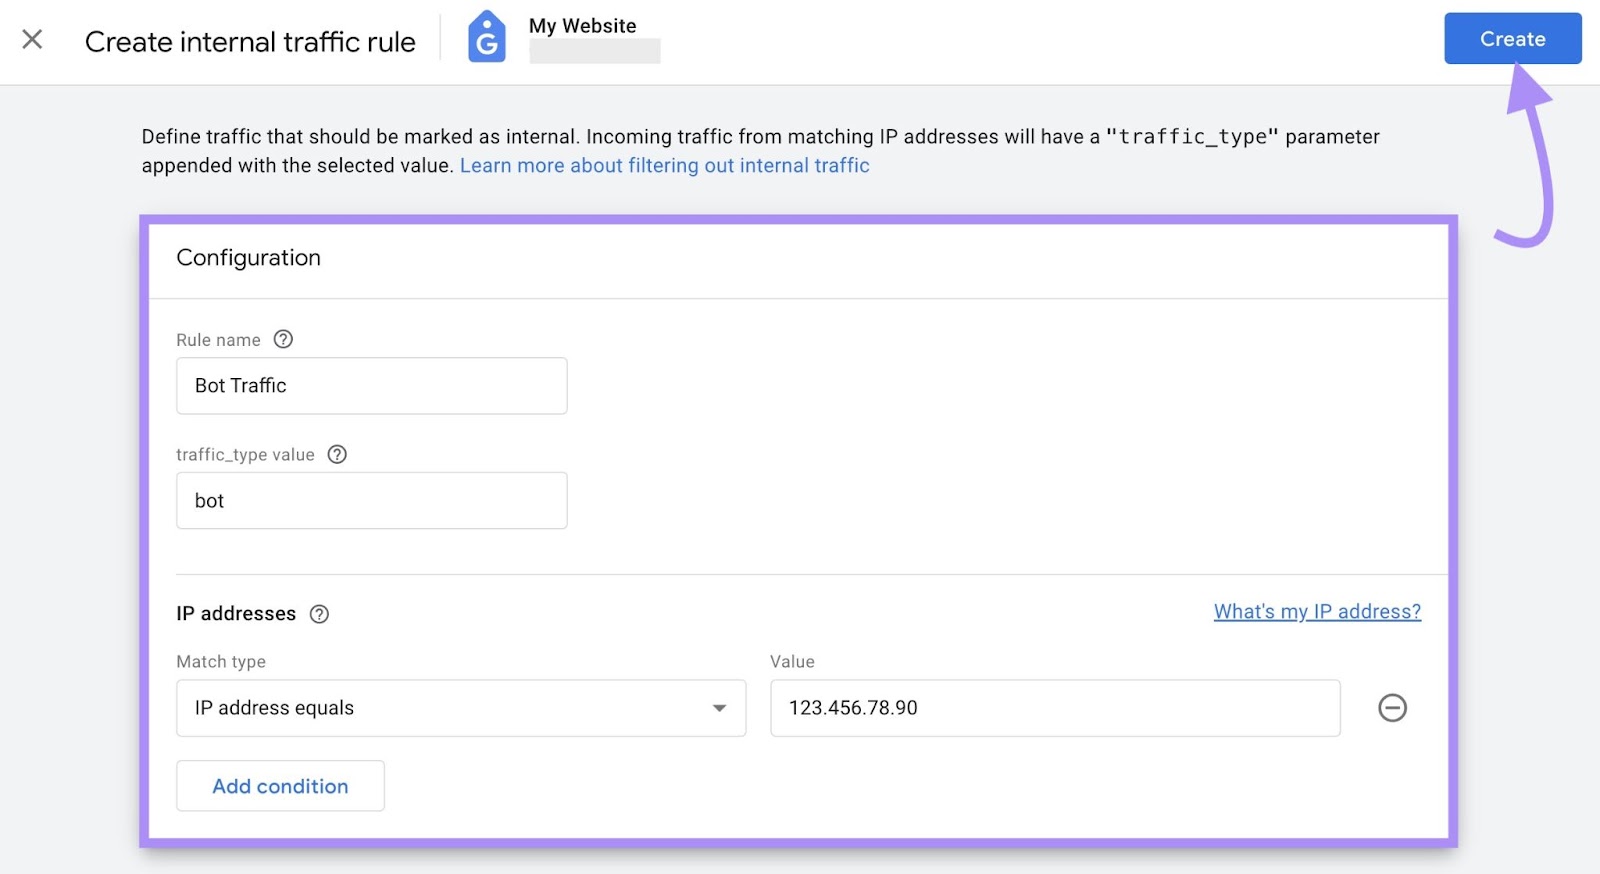Remove the IP address condition row

click(1392, 708)
